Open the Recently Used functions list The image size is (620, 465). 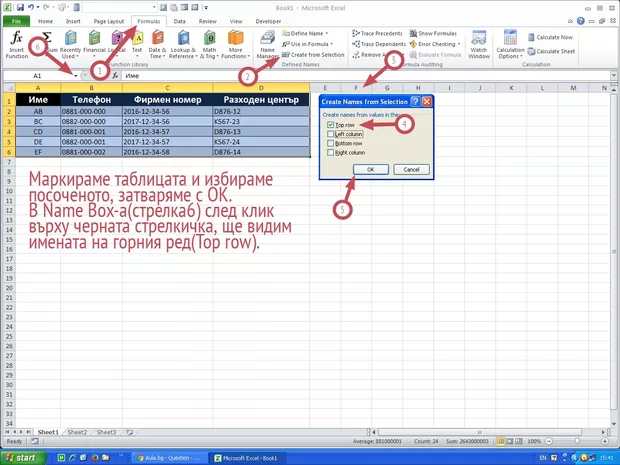pyautogui.click(x=70, y=44)
